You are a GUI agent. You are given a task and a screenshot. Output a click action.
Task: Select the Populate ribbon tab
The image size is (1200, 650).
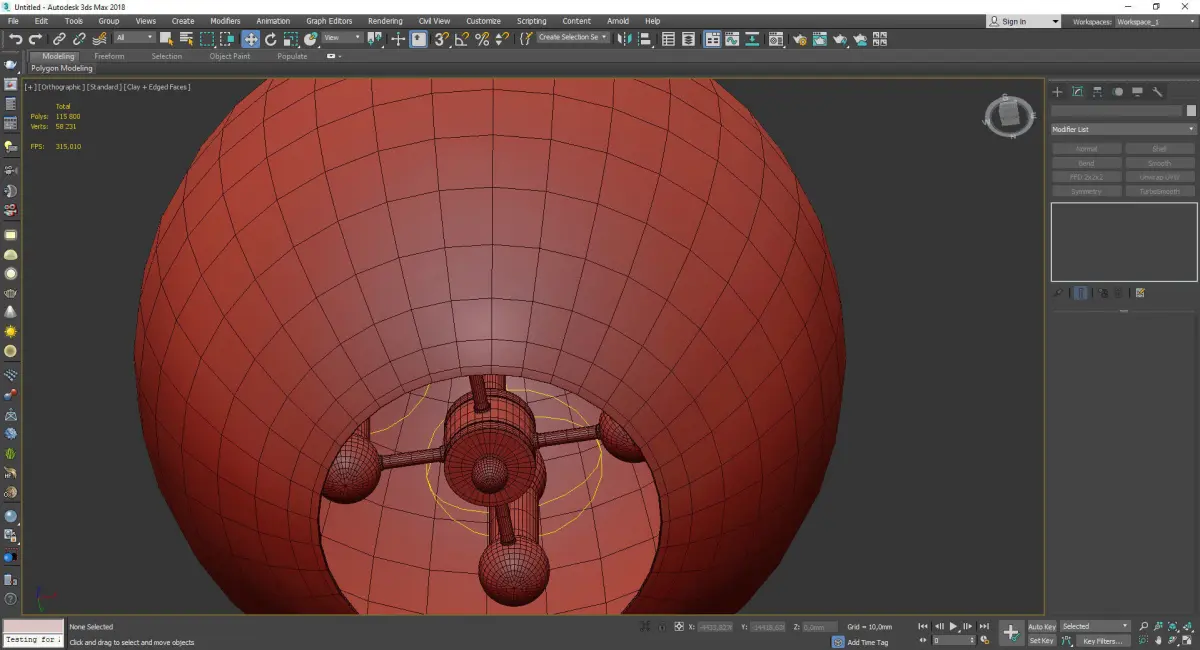point(292,57)
